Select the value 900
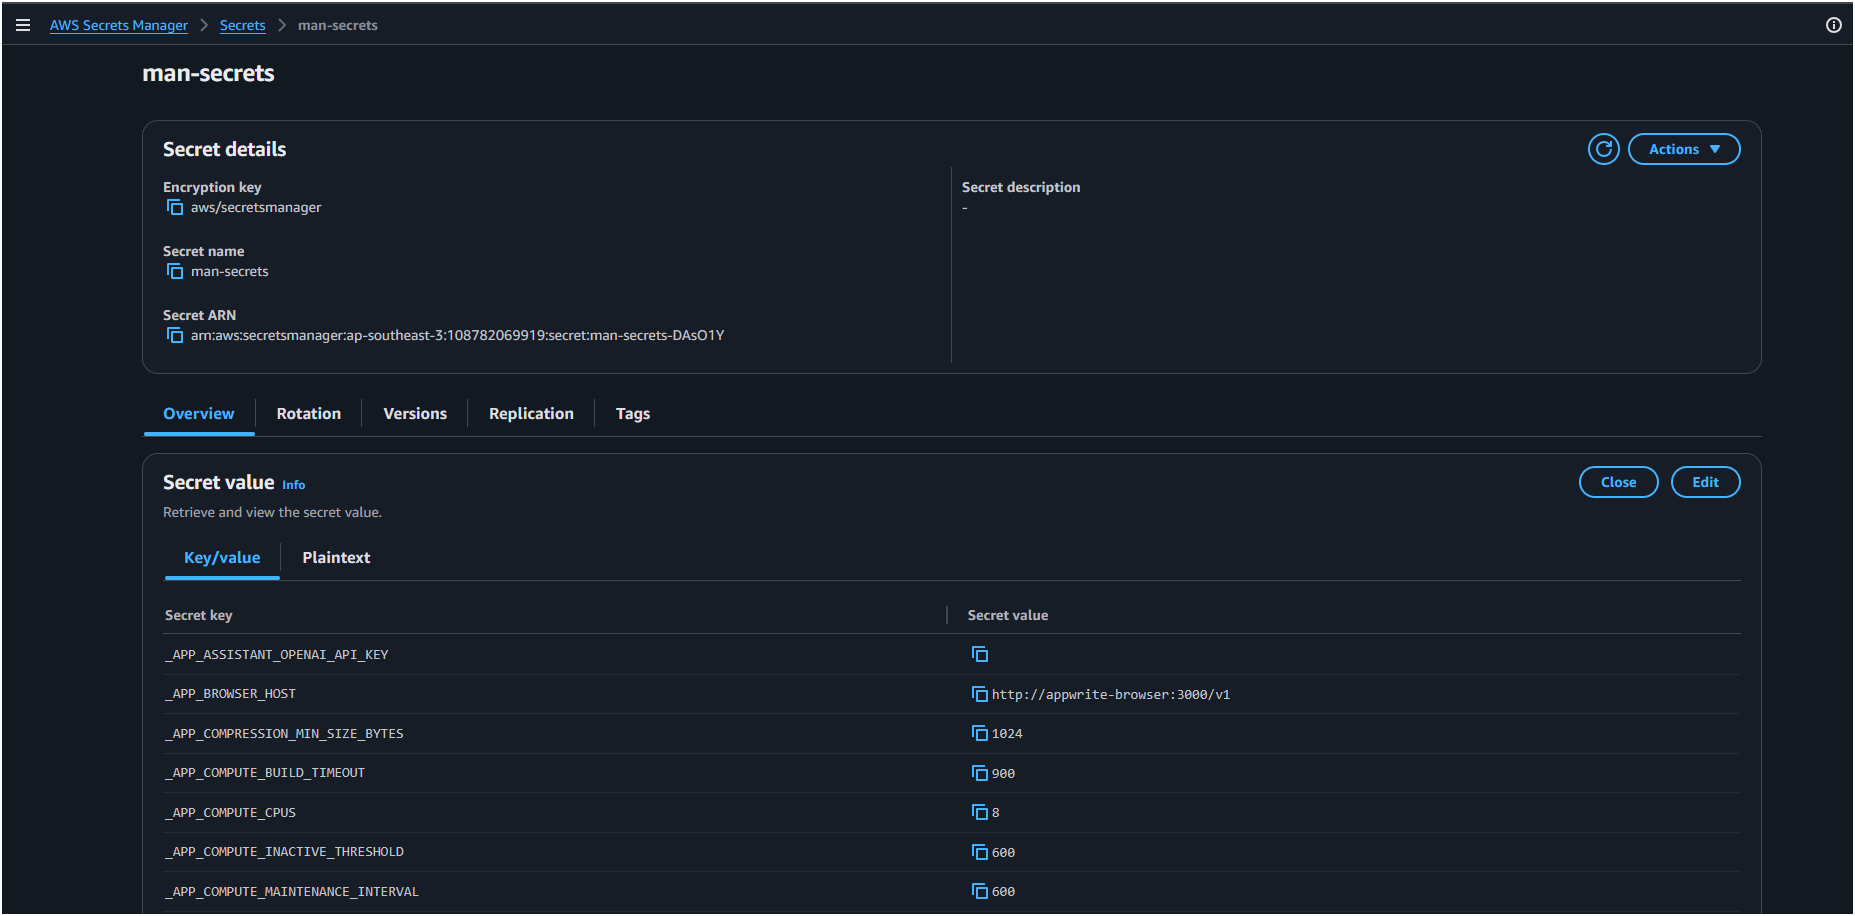Screen dimensions: 1855x916 1003,773
